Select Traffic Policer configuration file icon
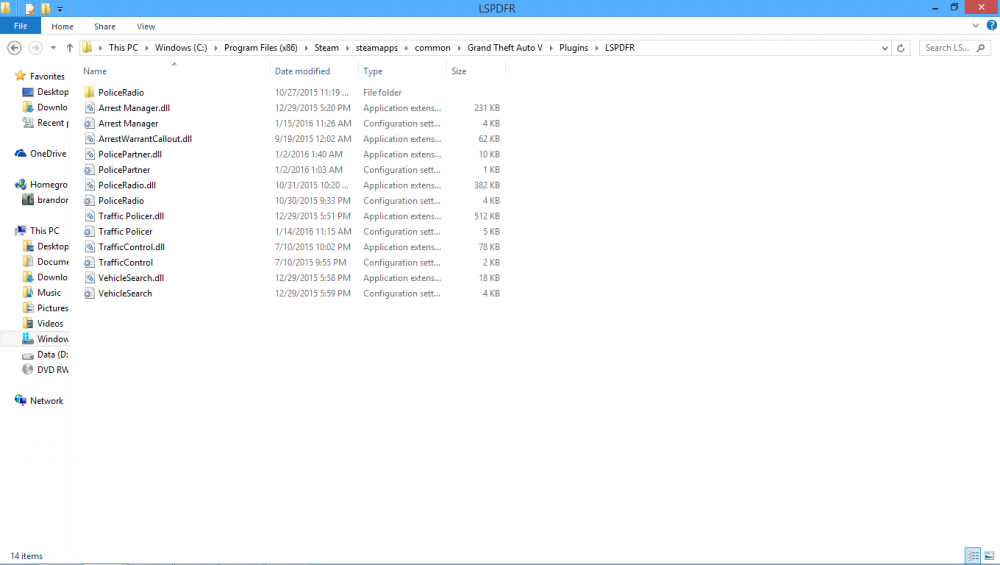 pos(89,231)
